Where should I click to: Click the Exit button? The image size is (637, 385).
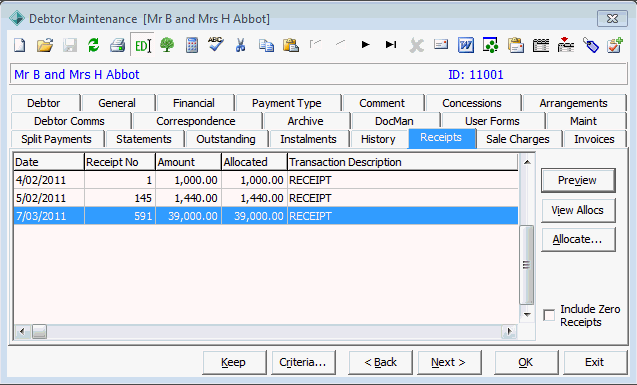pyautogui.click(x=595, y=362)
